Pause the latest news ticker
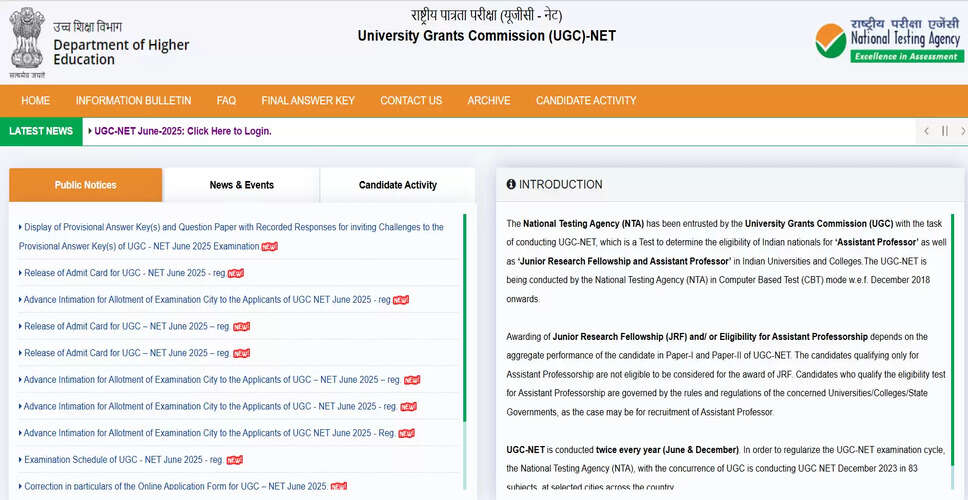 (945, 131)
